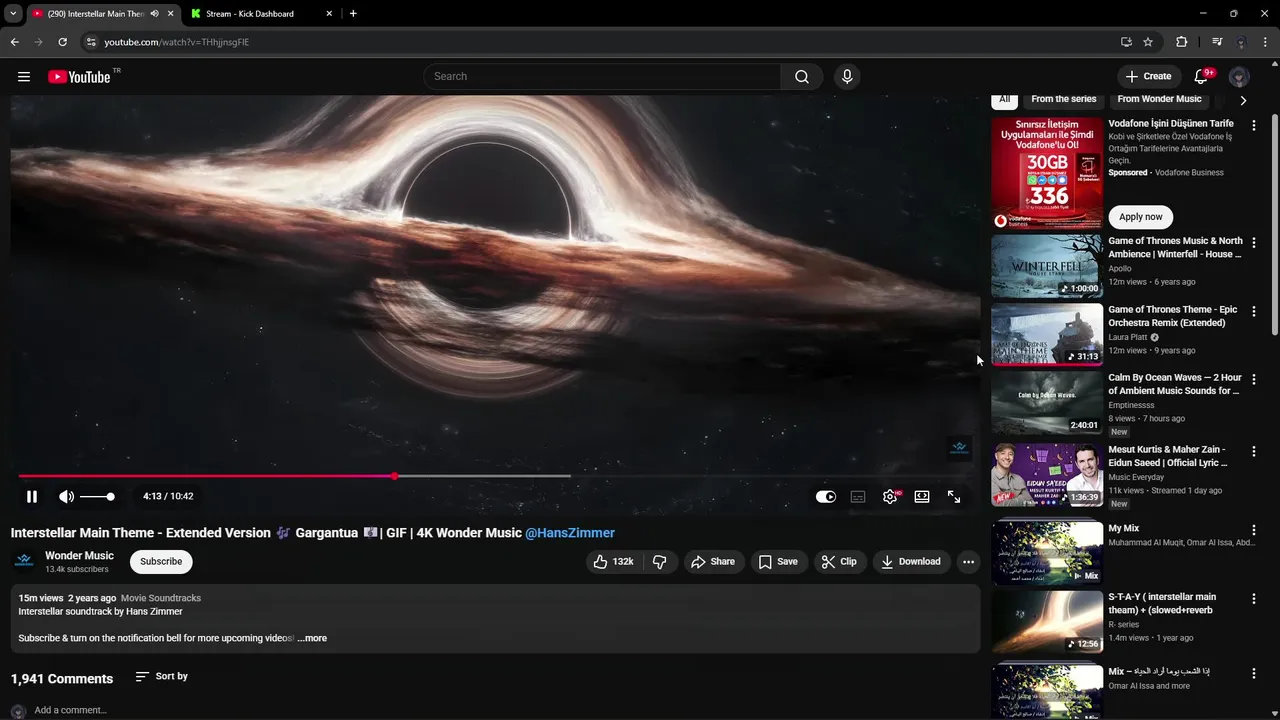Switch to theater mode
The image size is (1280, 720).
[922, 497]
